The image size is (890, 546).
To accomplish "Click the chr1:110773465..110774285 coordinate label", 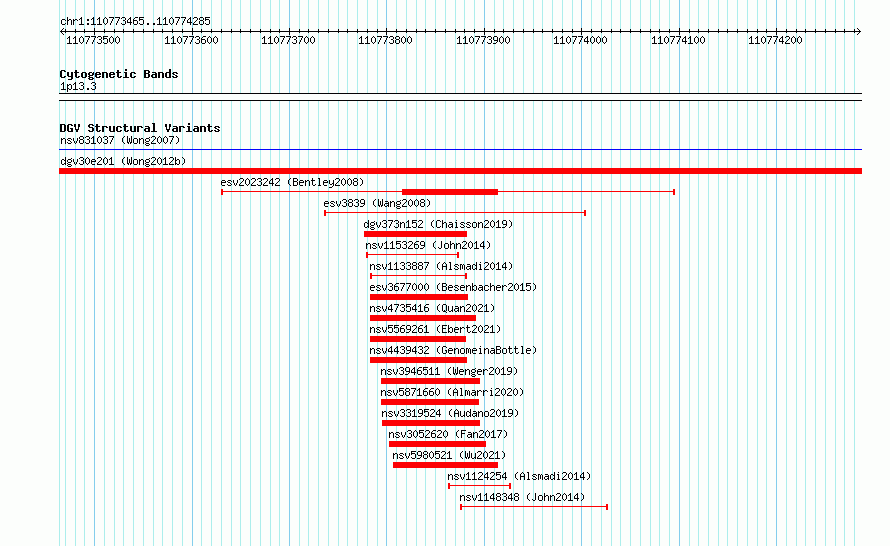I will point(135,21).
